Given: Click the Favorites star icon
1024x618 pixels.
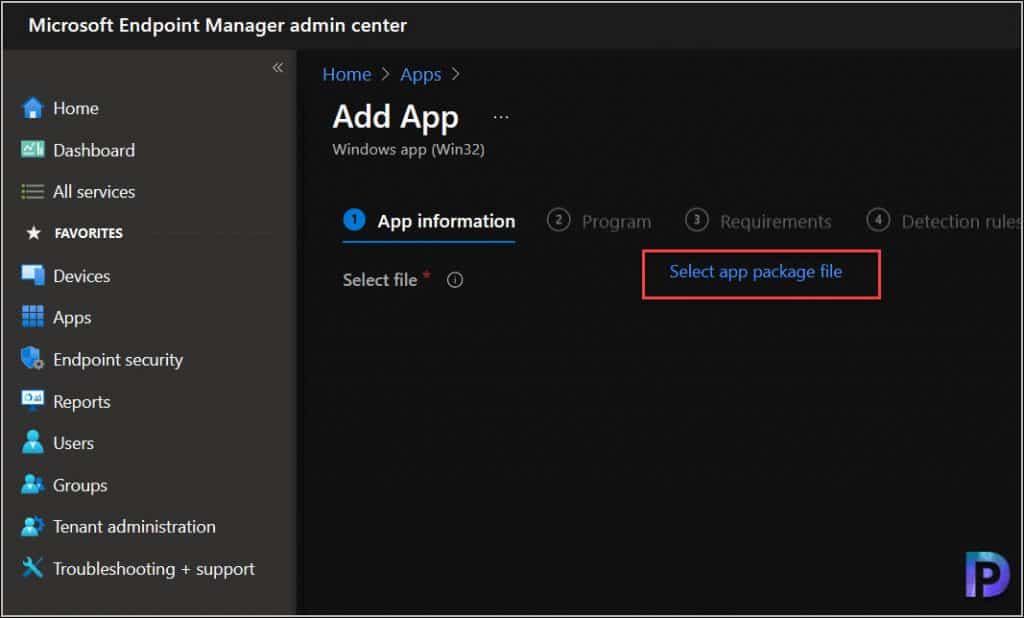Looking at the screenshot, I should click(x=33, y=233).
